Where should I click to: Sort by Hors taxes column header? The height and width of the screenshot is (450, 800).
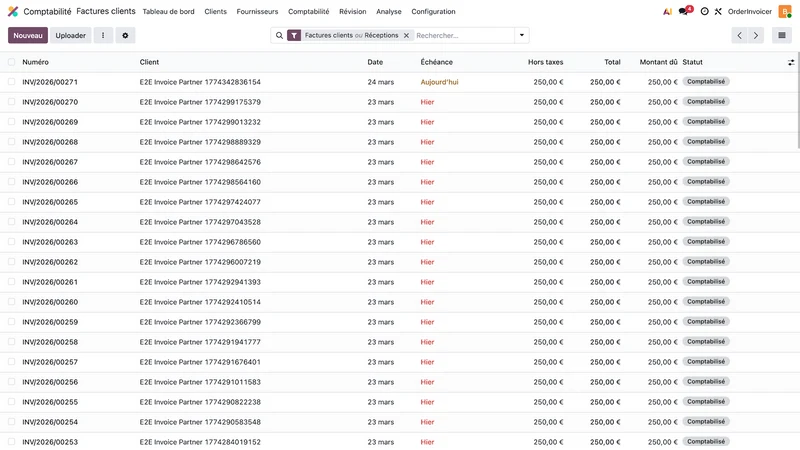point(545,62)
